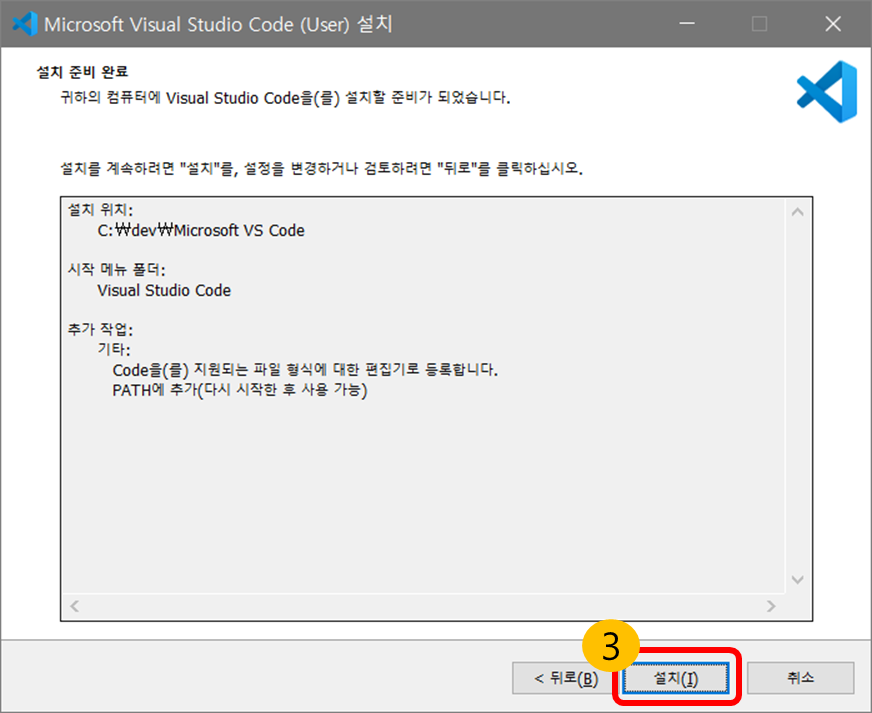Click the 'Visual Studio Code' start menu folder text

click(x=164, y=290)
